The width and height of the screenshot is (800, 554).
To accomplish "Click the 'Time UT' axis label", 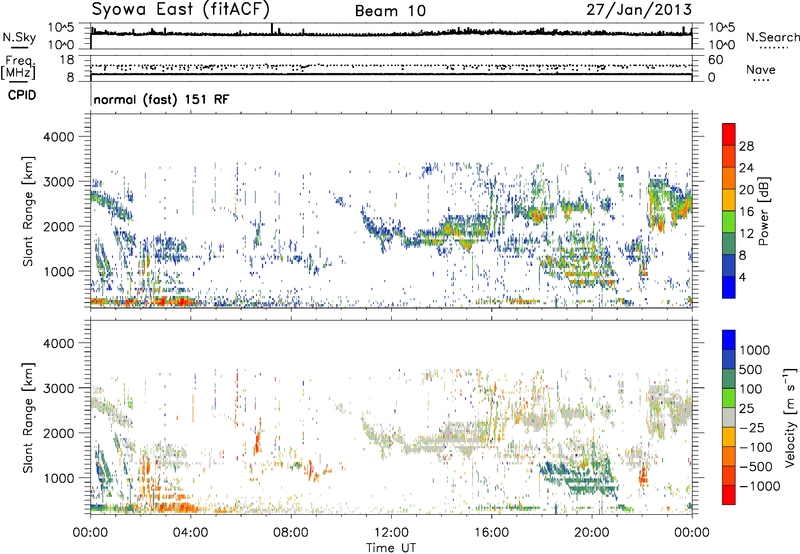I will (391, 548).
